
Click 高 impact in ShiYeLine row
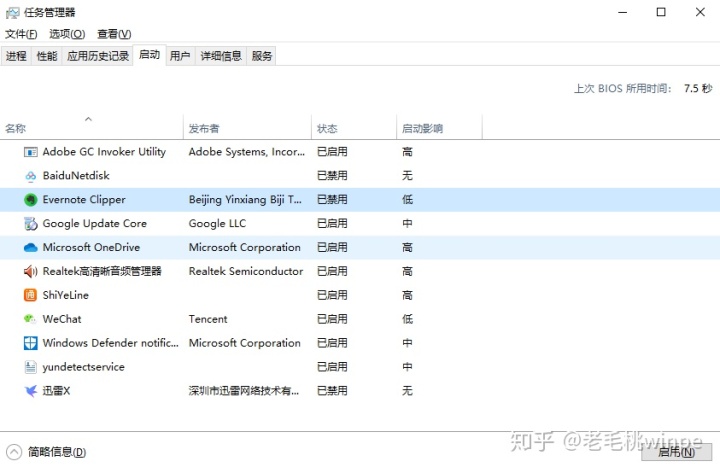click(407, 295)
